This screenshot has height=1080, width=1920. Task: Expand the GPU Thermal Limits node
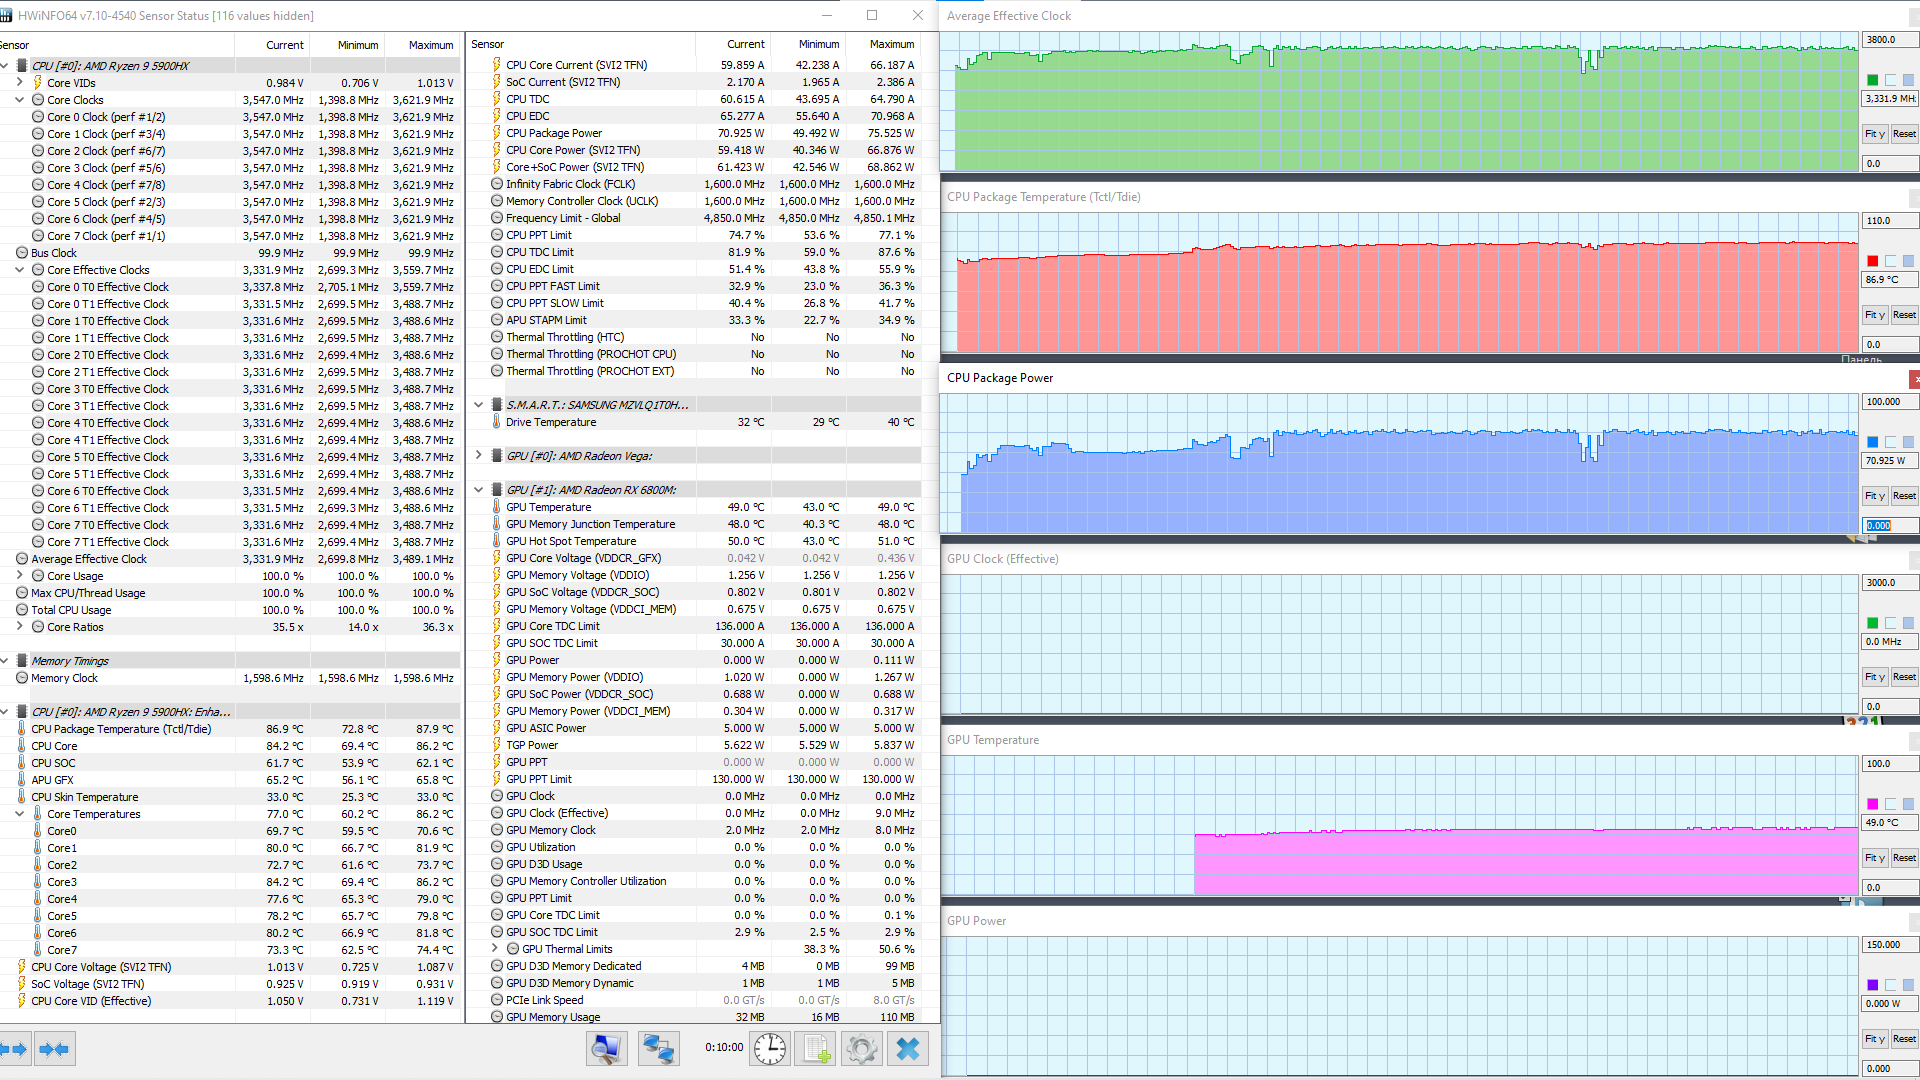pos(495,949)
